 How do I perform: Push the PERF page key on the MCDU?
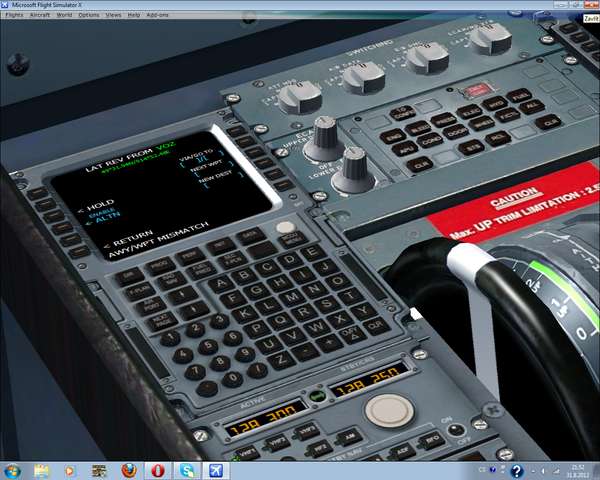(x=190, y=256)
